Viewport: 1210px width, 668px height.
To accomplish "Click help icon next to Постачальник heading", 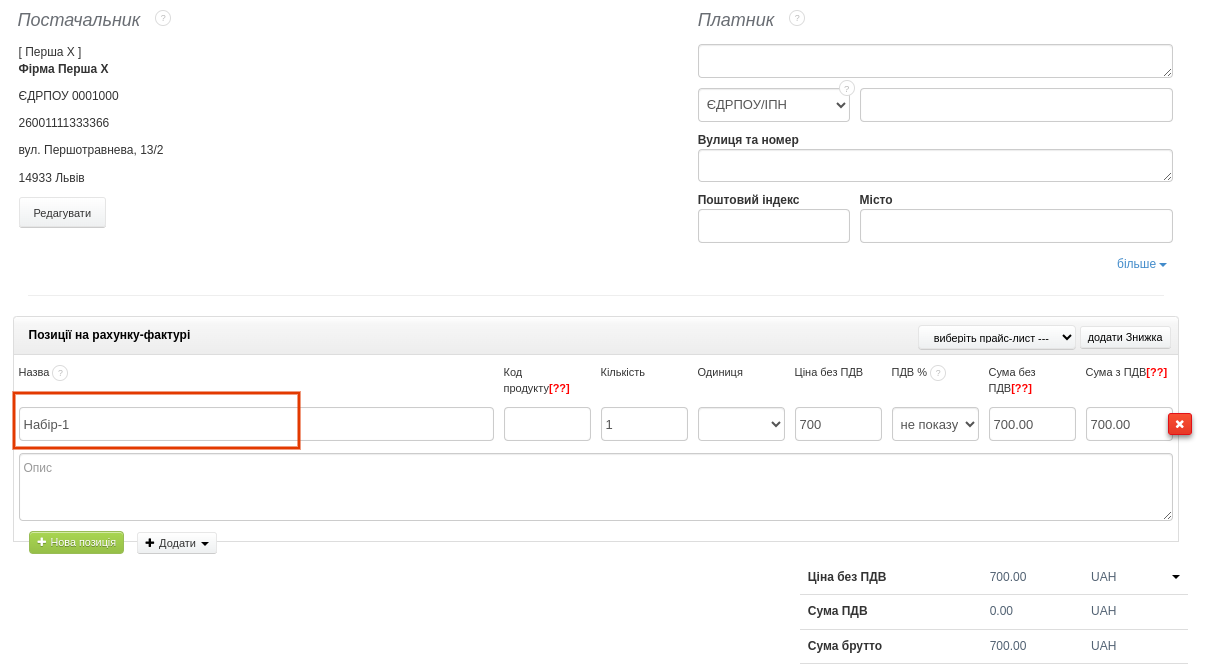I will click(163, 18).
